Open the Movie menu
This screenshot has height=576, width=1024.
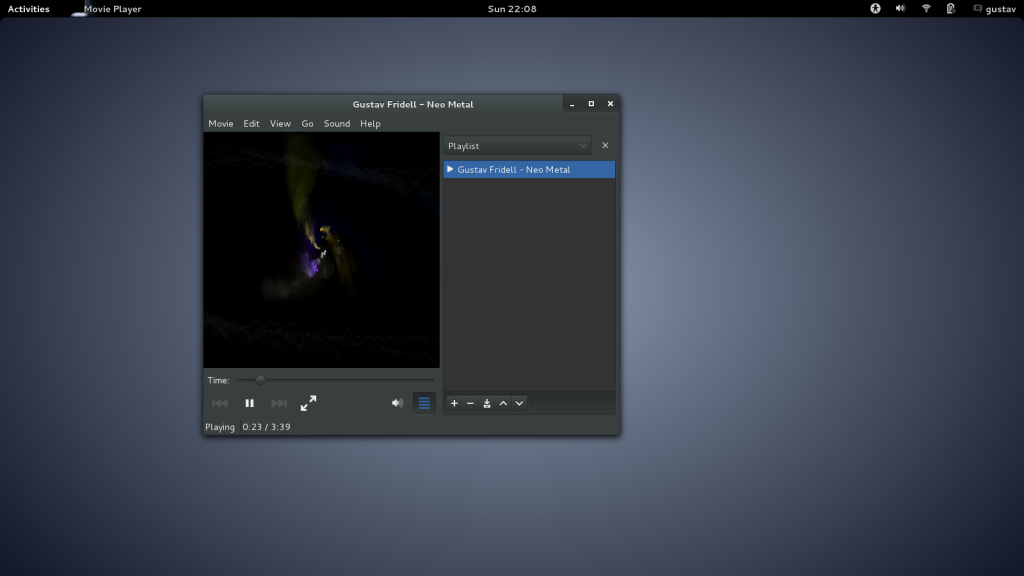click(x=221, y=123)
